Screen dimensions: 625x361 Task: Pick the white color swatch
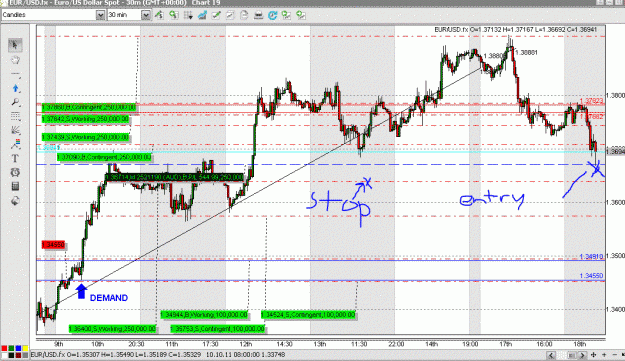coord(4,355)
